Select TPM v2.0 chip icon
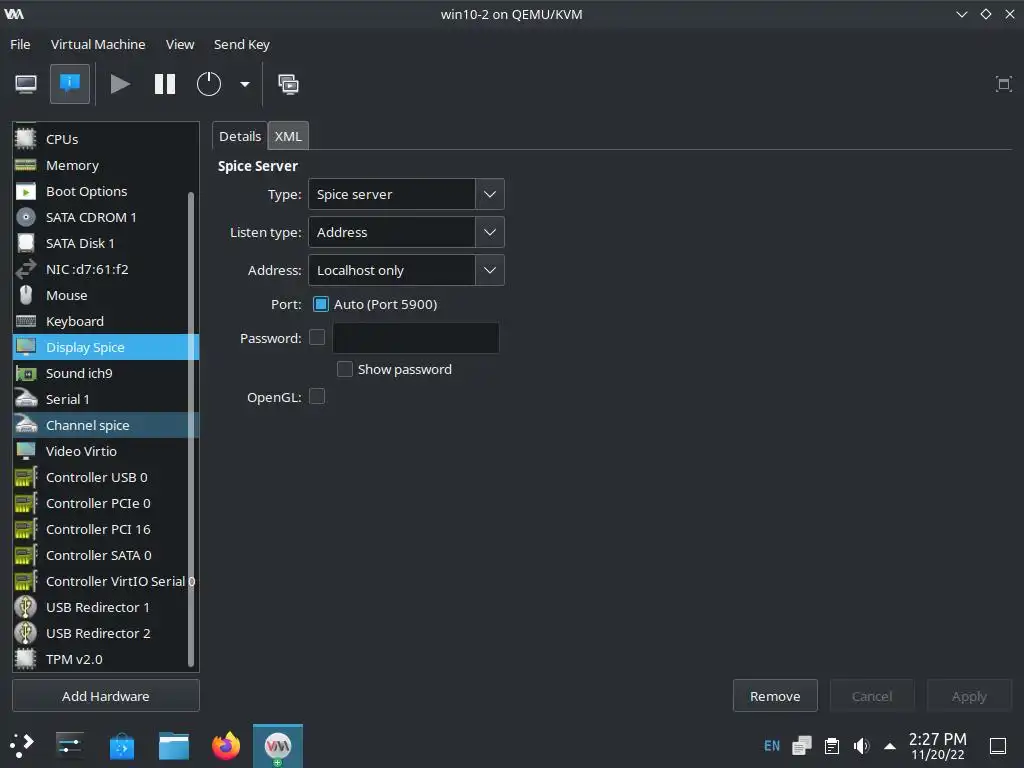The height and width of the screenshot is (768, 1024). point(25,659)
